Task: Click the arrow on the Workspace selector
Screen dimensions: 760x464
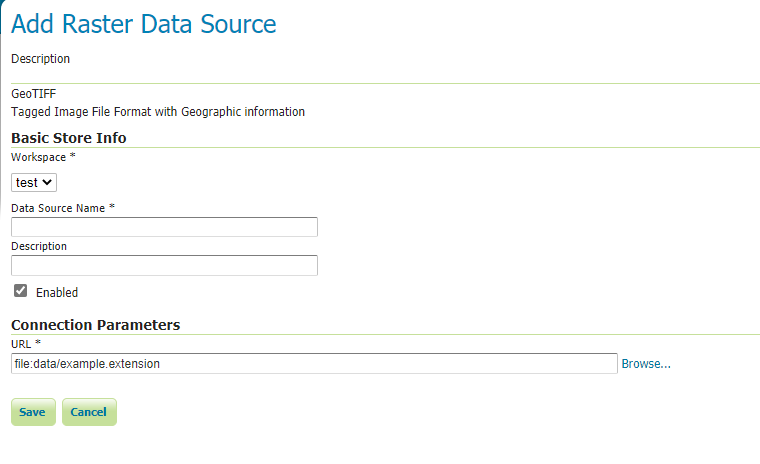Action: [49, 183]
